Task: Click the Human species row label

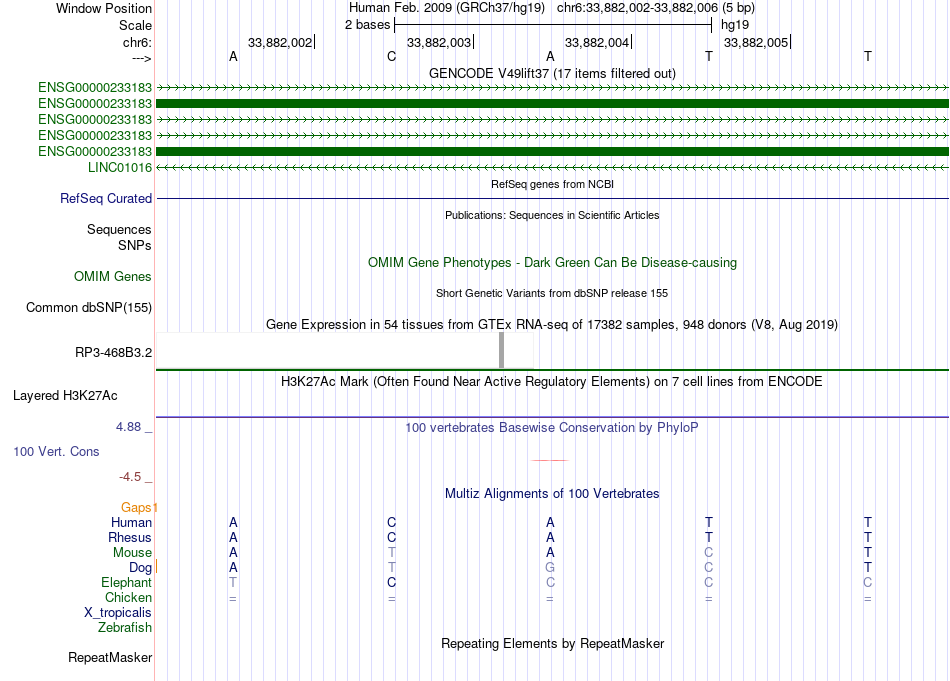Action: click(x=131, y=522)
